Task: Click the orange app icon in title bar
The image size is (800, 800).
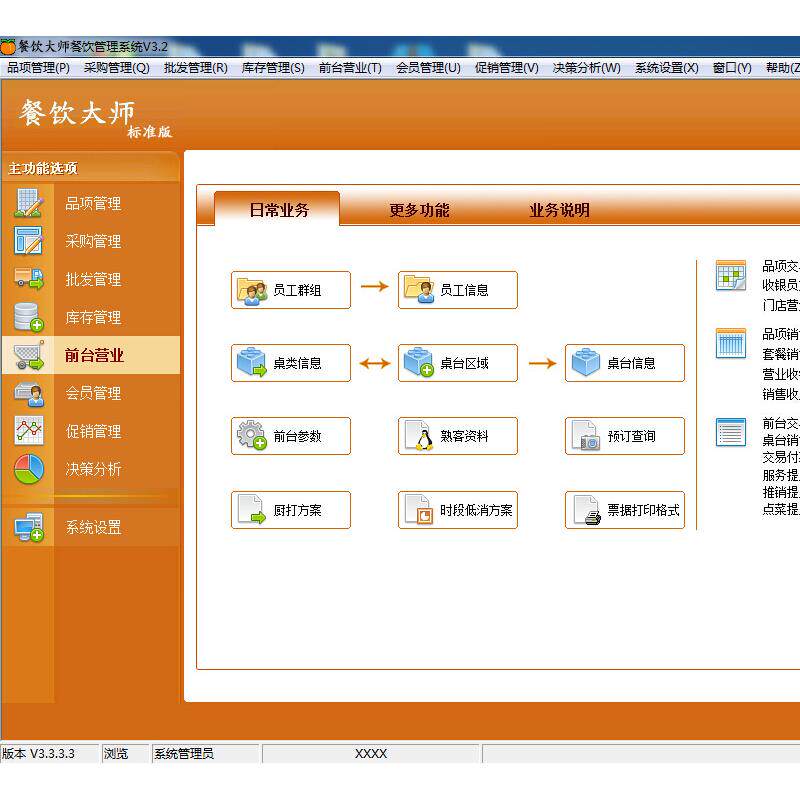Action: 8,47
